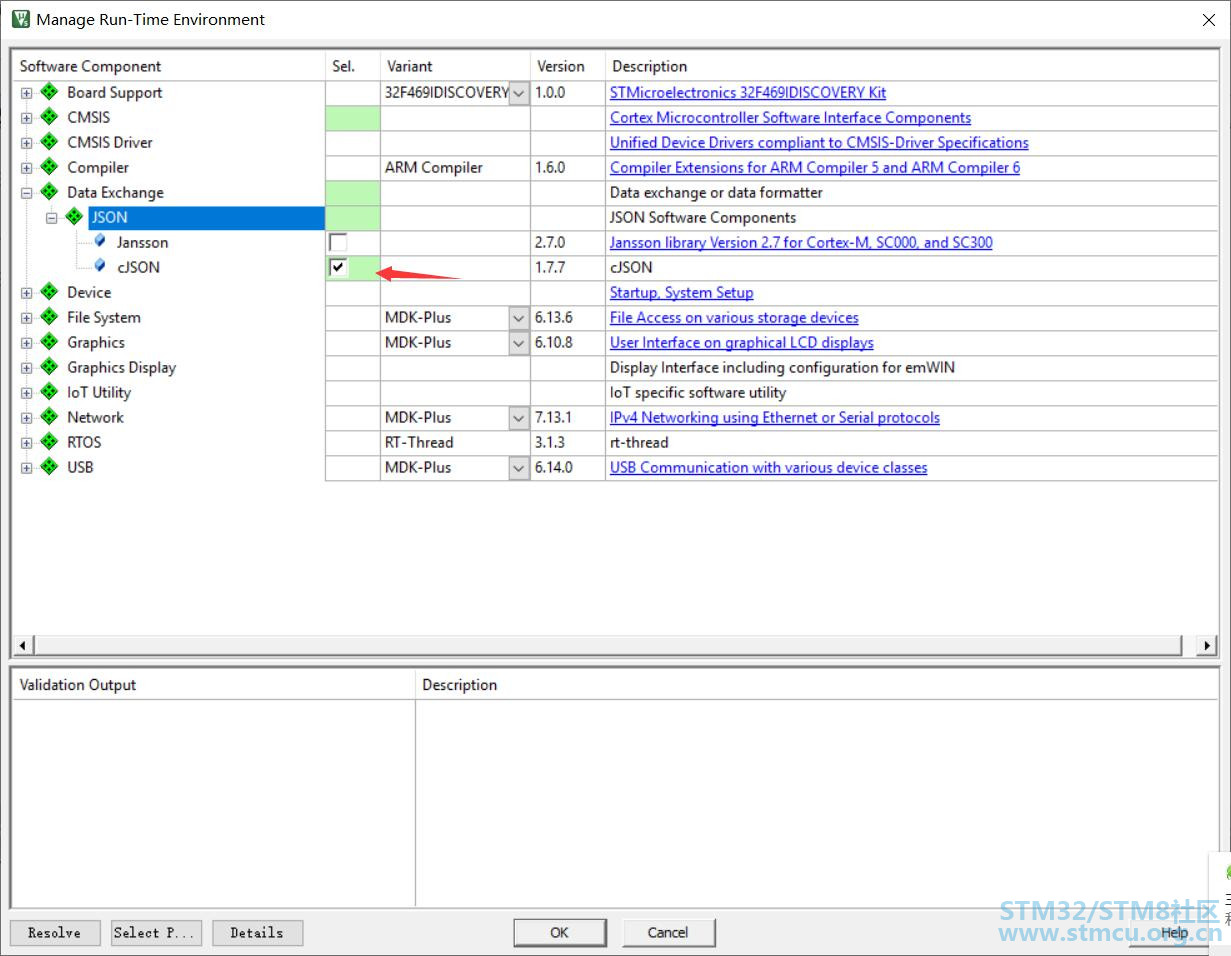This screenshot has width=1231, height=956.
Task: Open the Jansson library Version 2.7 link
Action: 801,242
